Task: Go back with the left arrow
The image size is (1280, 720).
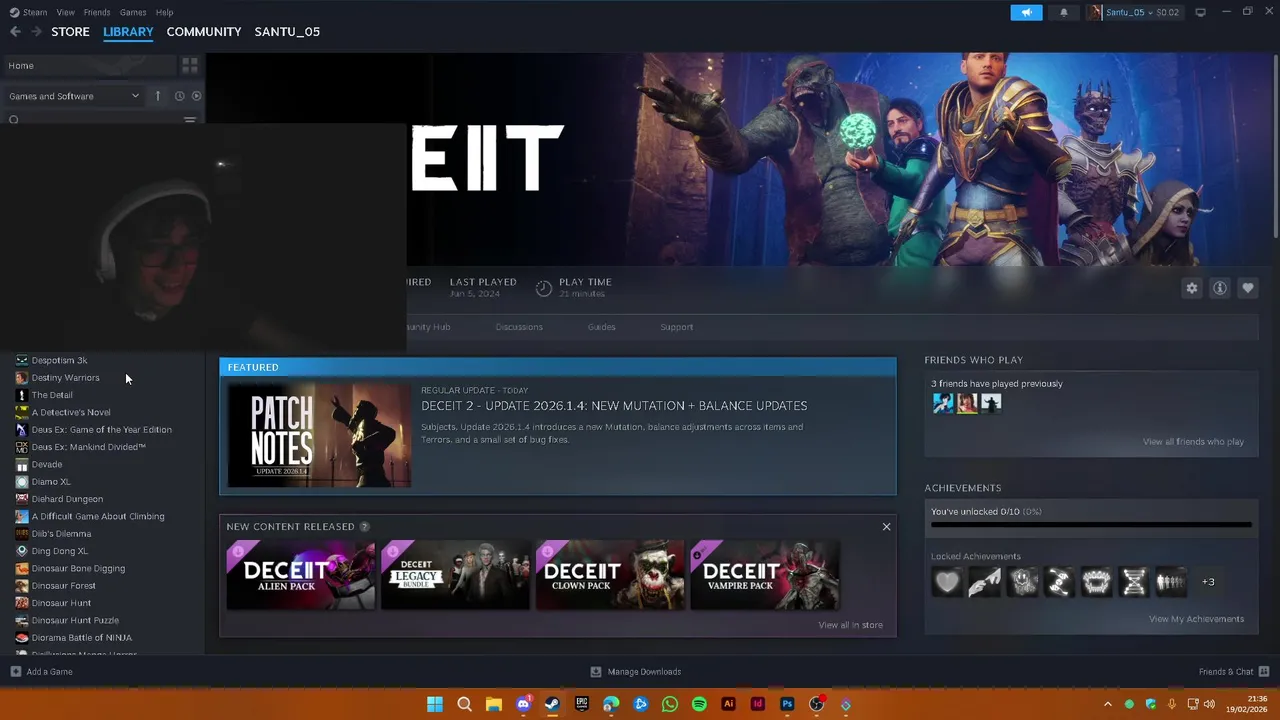Action: pyautogui.click(x=15, y=32)
